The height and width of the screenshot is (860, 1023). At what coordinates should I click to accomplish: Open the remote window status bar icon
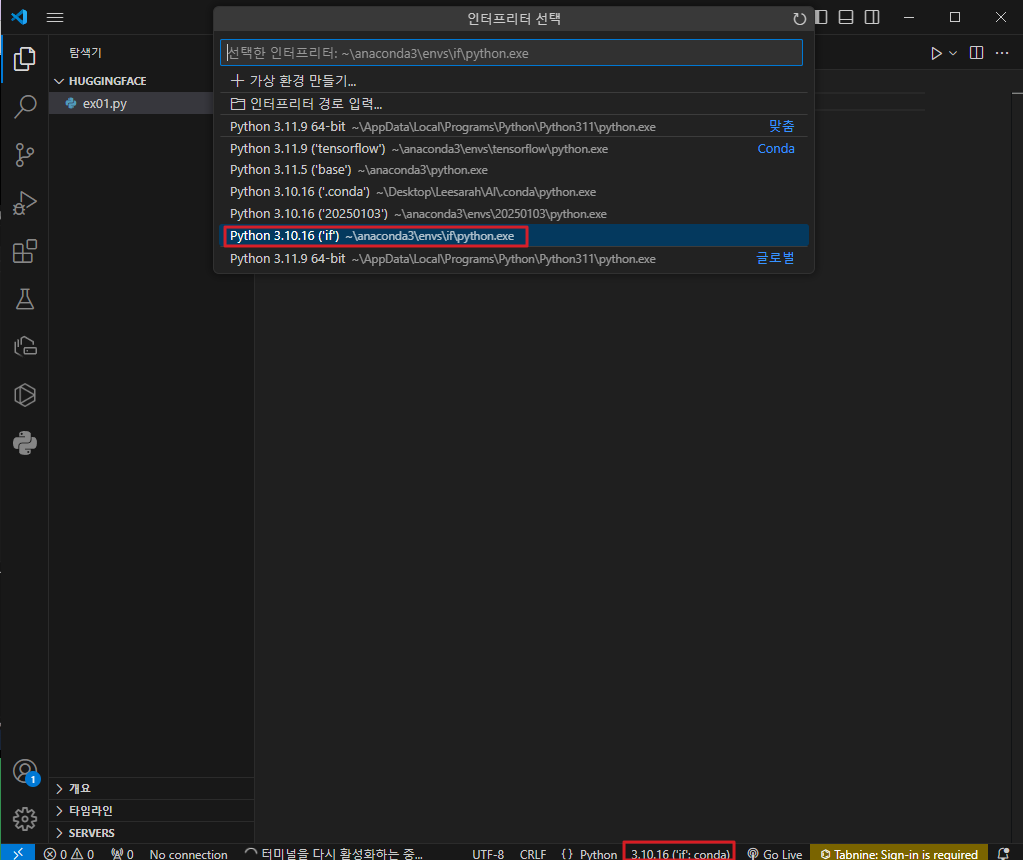click(18, 853)
